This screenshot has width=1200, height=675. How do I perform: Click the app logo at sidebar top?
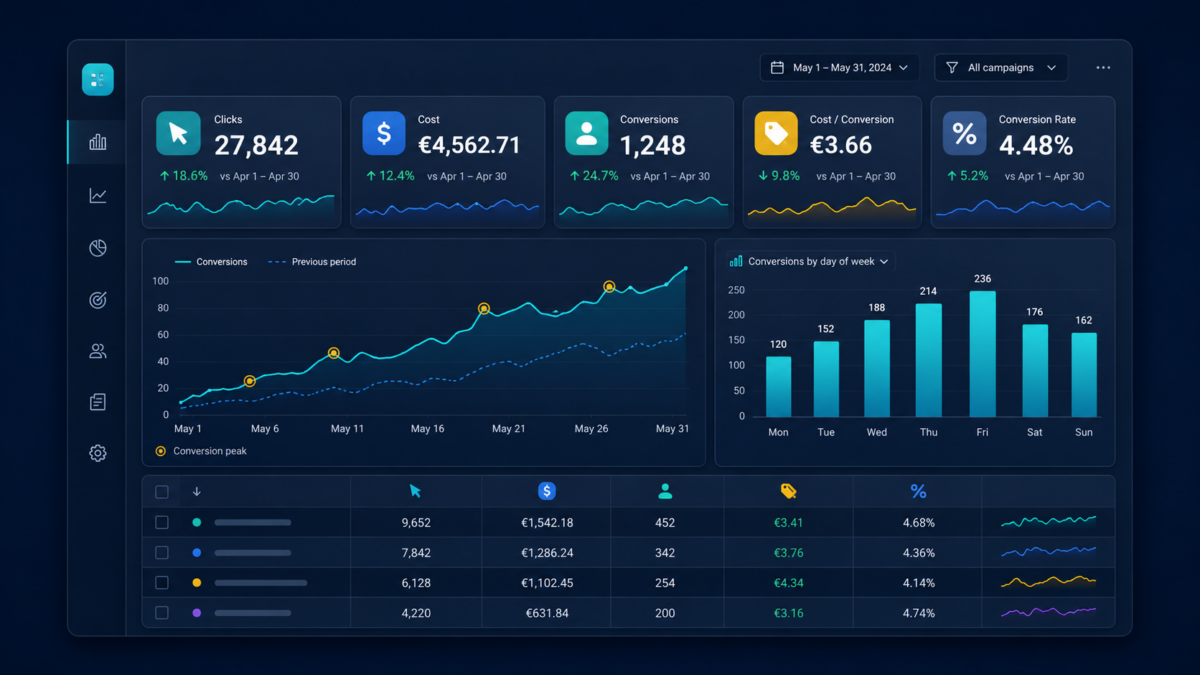[x=97, y=80]
